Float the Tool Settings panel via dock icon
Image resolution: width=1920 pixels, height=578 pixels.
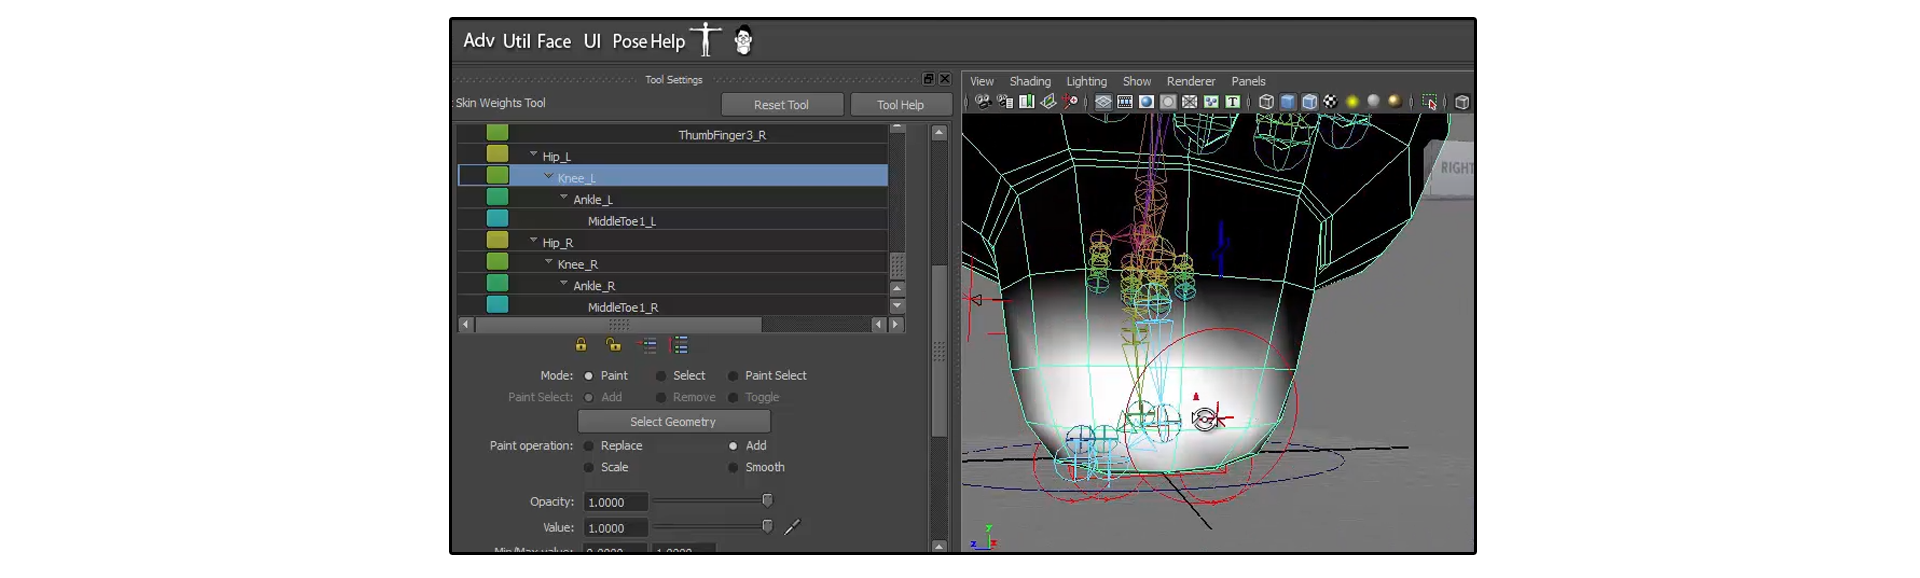pos(928,79)
